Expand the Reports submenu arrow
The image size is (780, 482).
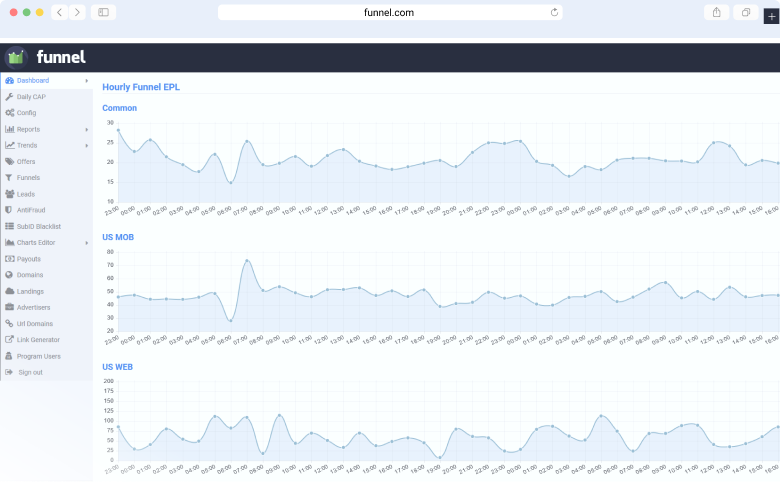87,129
